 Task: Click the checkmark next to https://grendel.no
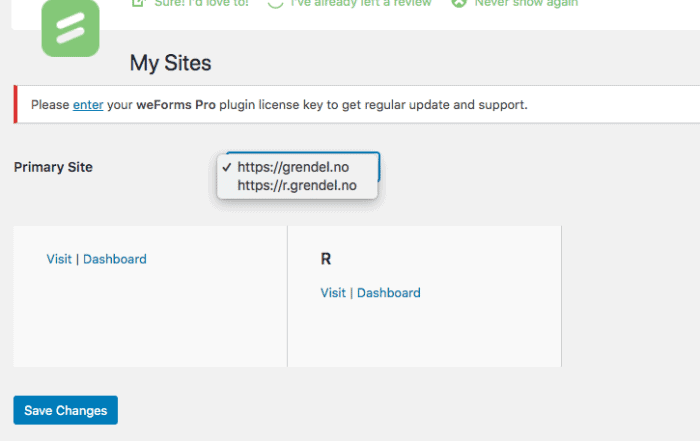(227, 167)
